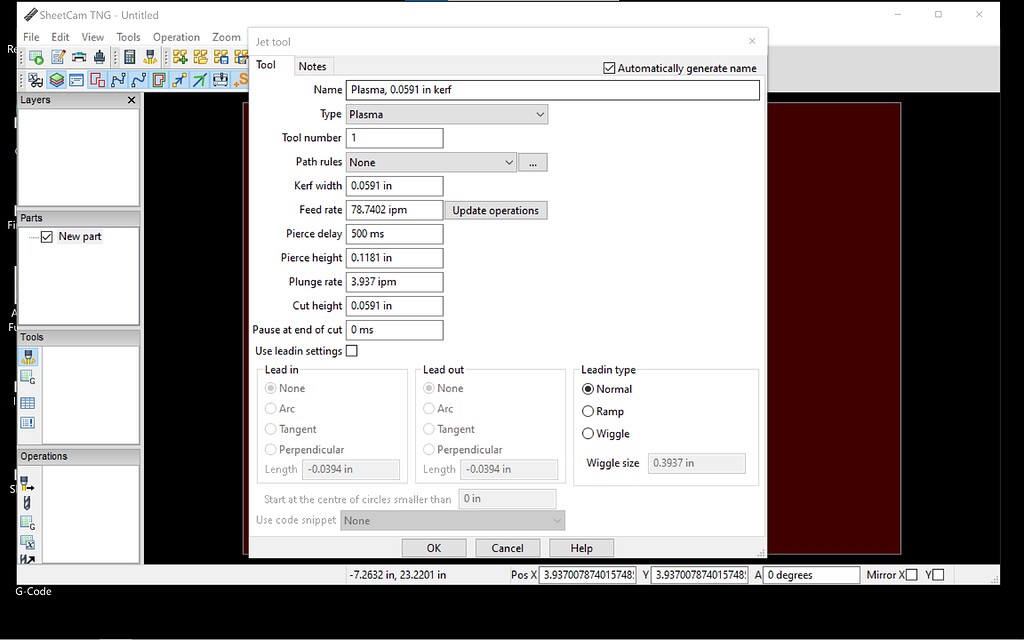The image size is (1024, 640).
Task: Click the calculator icon in the toolbar
Action: pos(130,57)
